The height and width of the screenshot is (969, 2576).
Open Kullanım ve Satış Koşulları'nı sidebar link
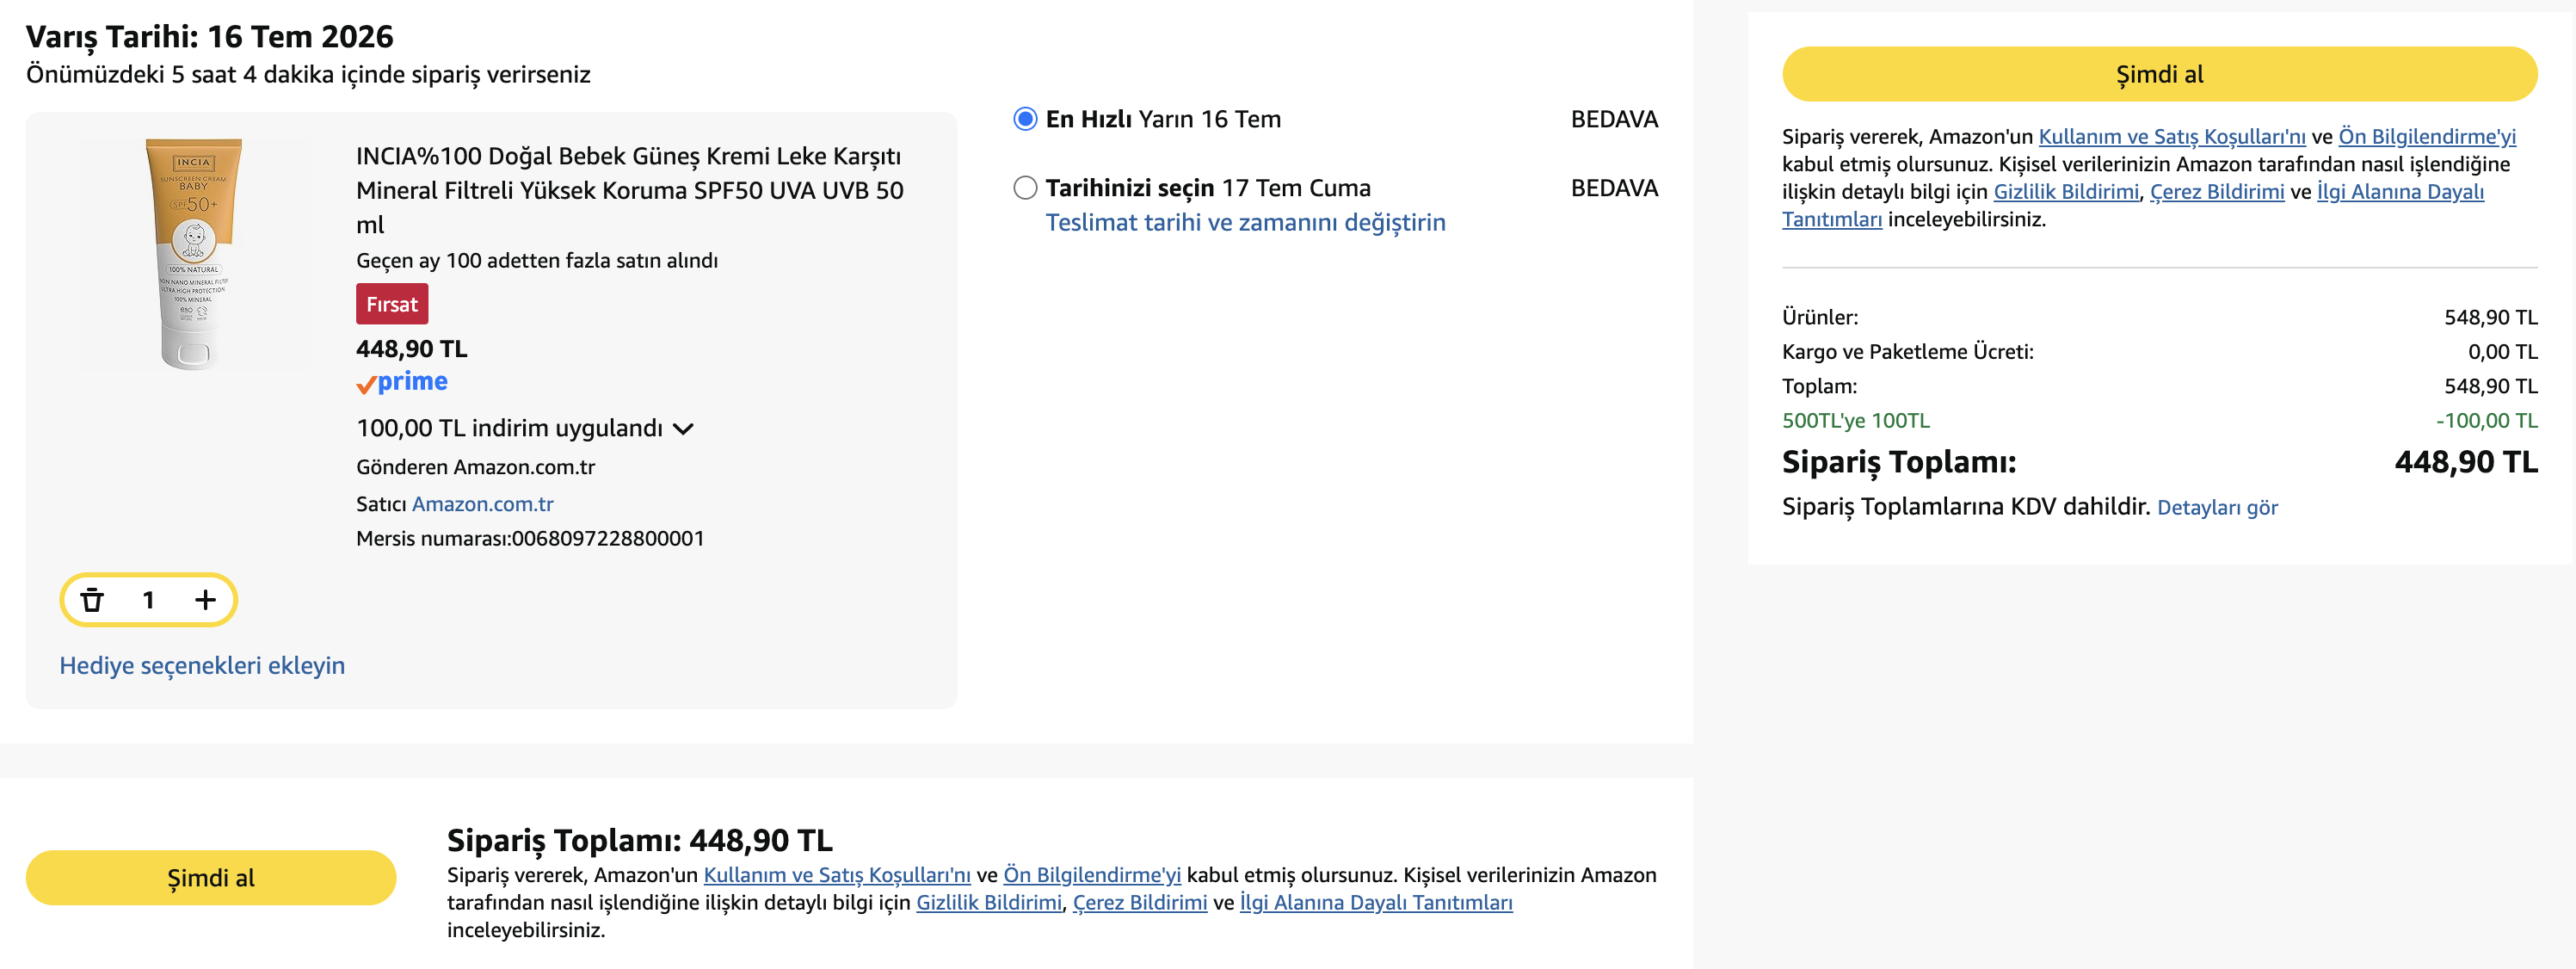click(x=2172, y=136)
